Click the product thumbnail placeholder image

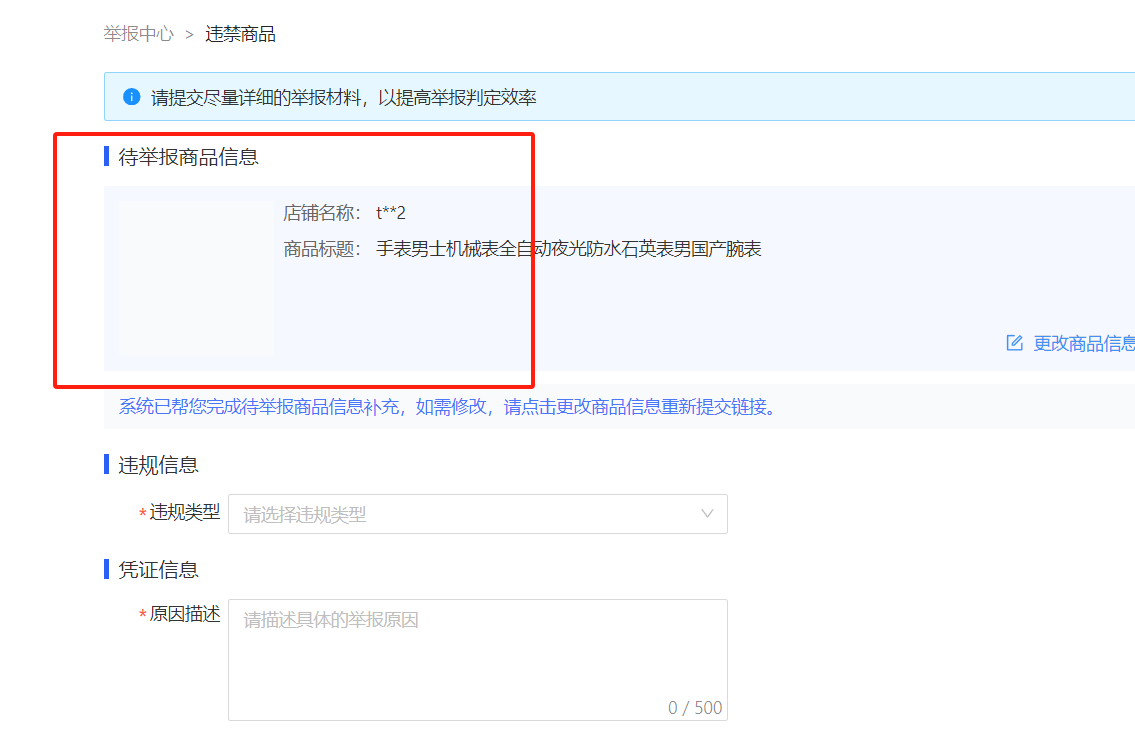click(196, 277)
